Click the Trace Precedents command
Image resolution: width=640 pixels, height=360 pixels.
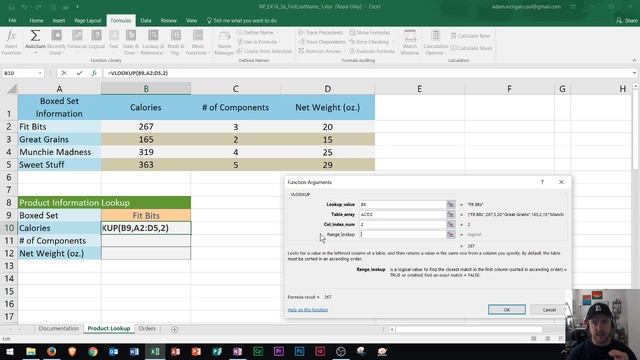click(x=321, y=32)
